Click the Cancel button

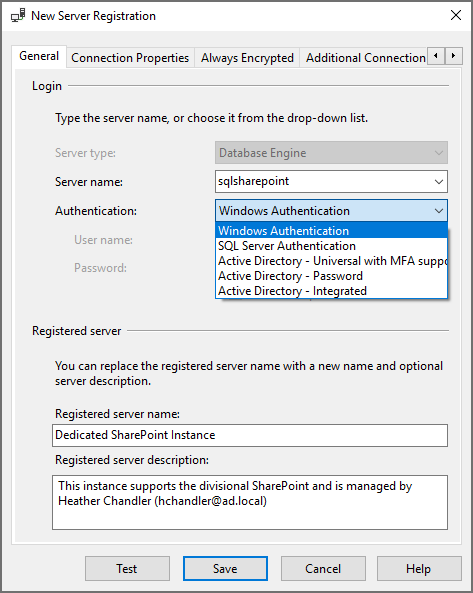[323, 568]
